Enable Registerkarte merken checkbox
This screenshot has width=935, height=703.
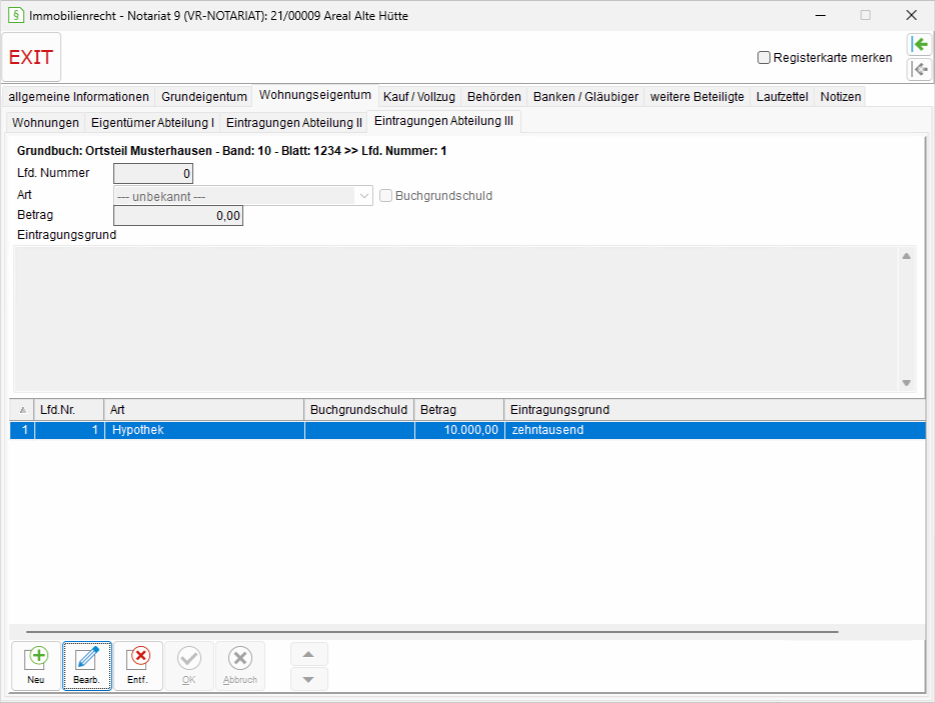pyautogui.click(x=763, y=58)
